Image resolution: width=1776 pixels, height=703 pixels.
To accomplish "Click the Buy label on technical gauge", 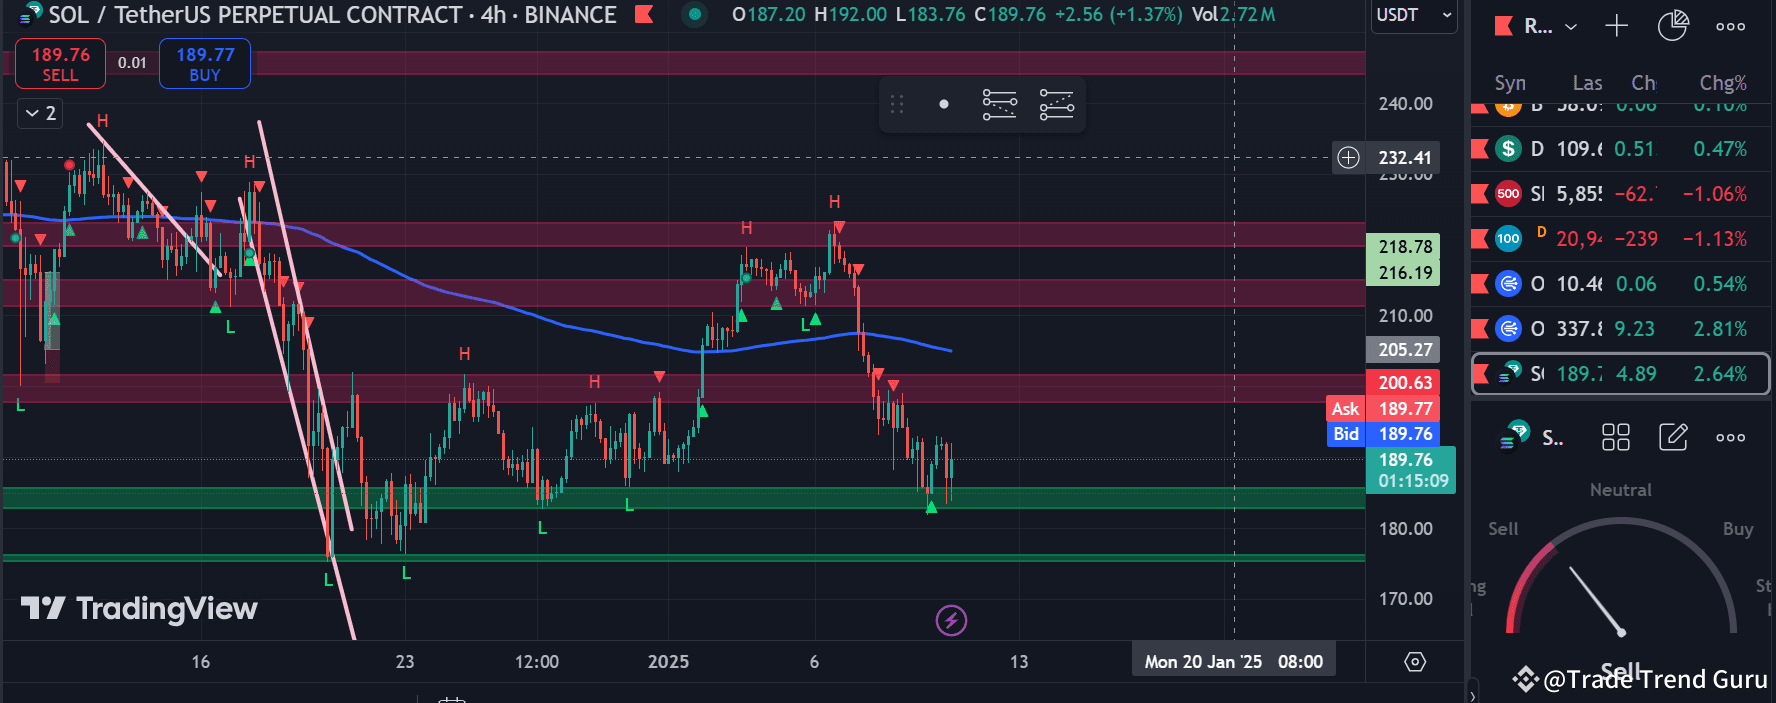I will [x=1738, y=529].
